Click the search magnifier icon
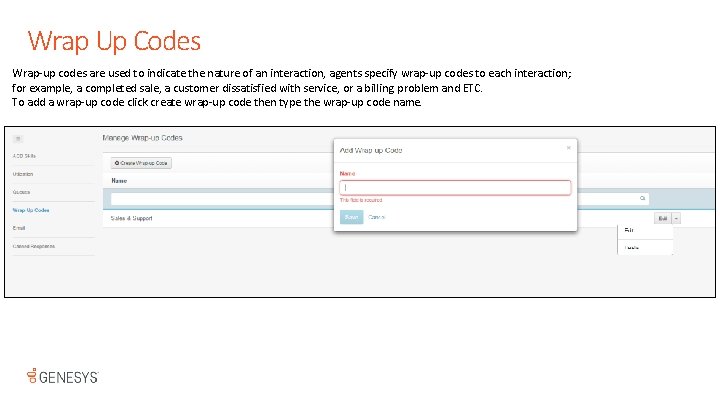 tap(642, 198)
